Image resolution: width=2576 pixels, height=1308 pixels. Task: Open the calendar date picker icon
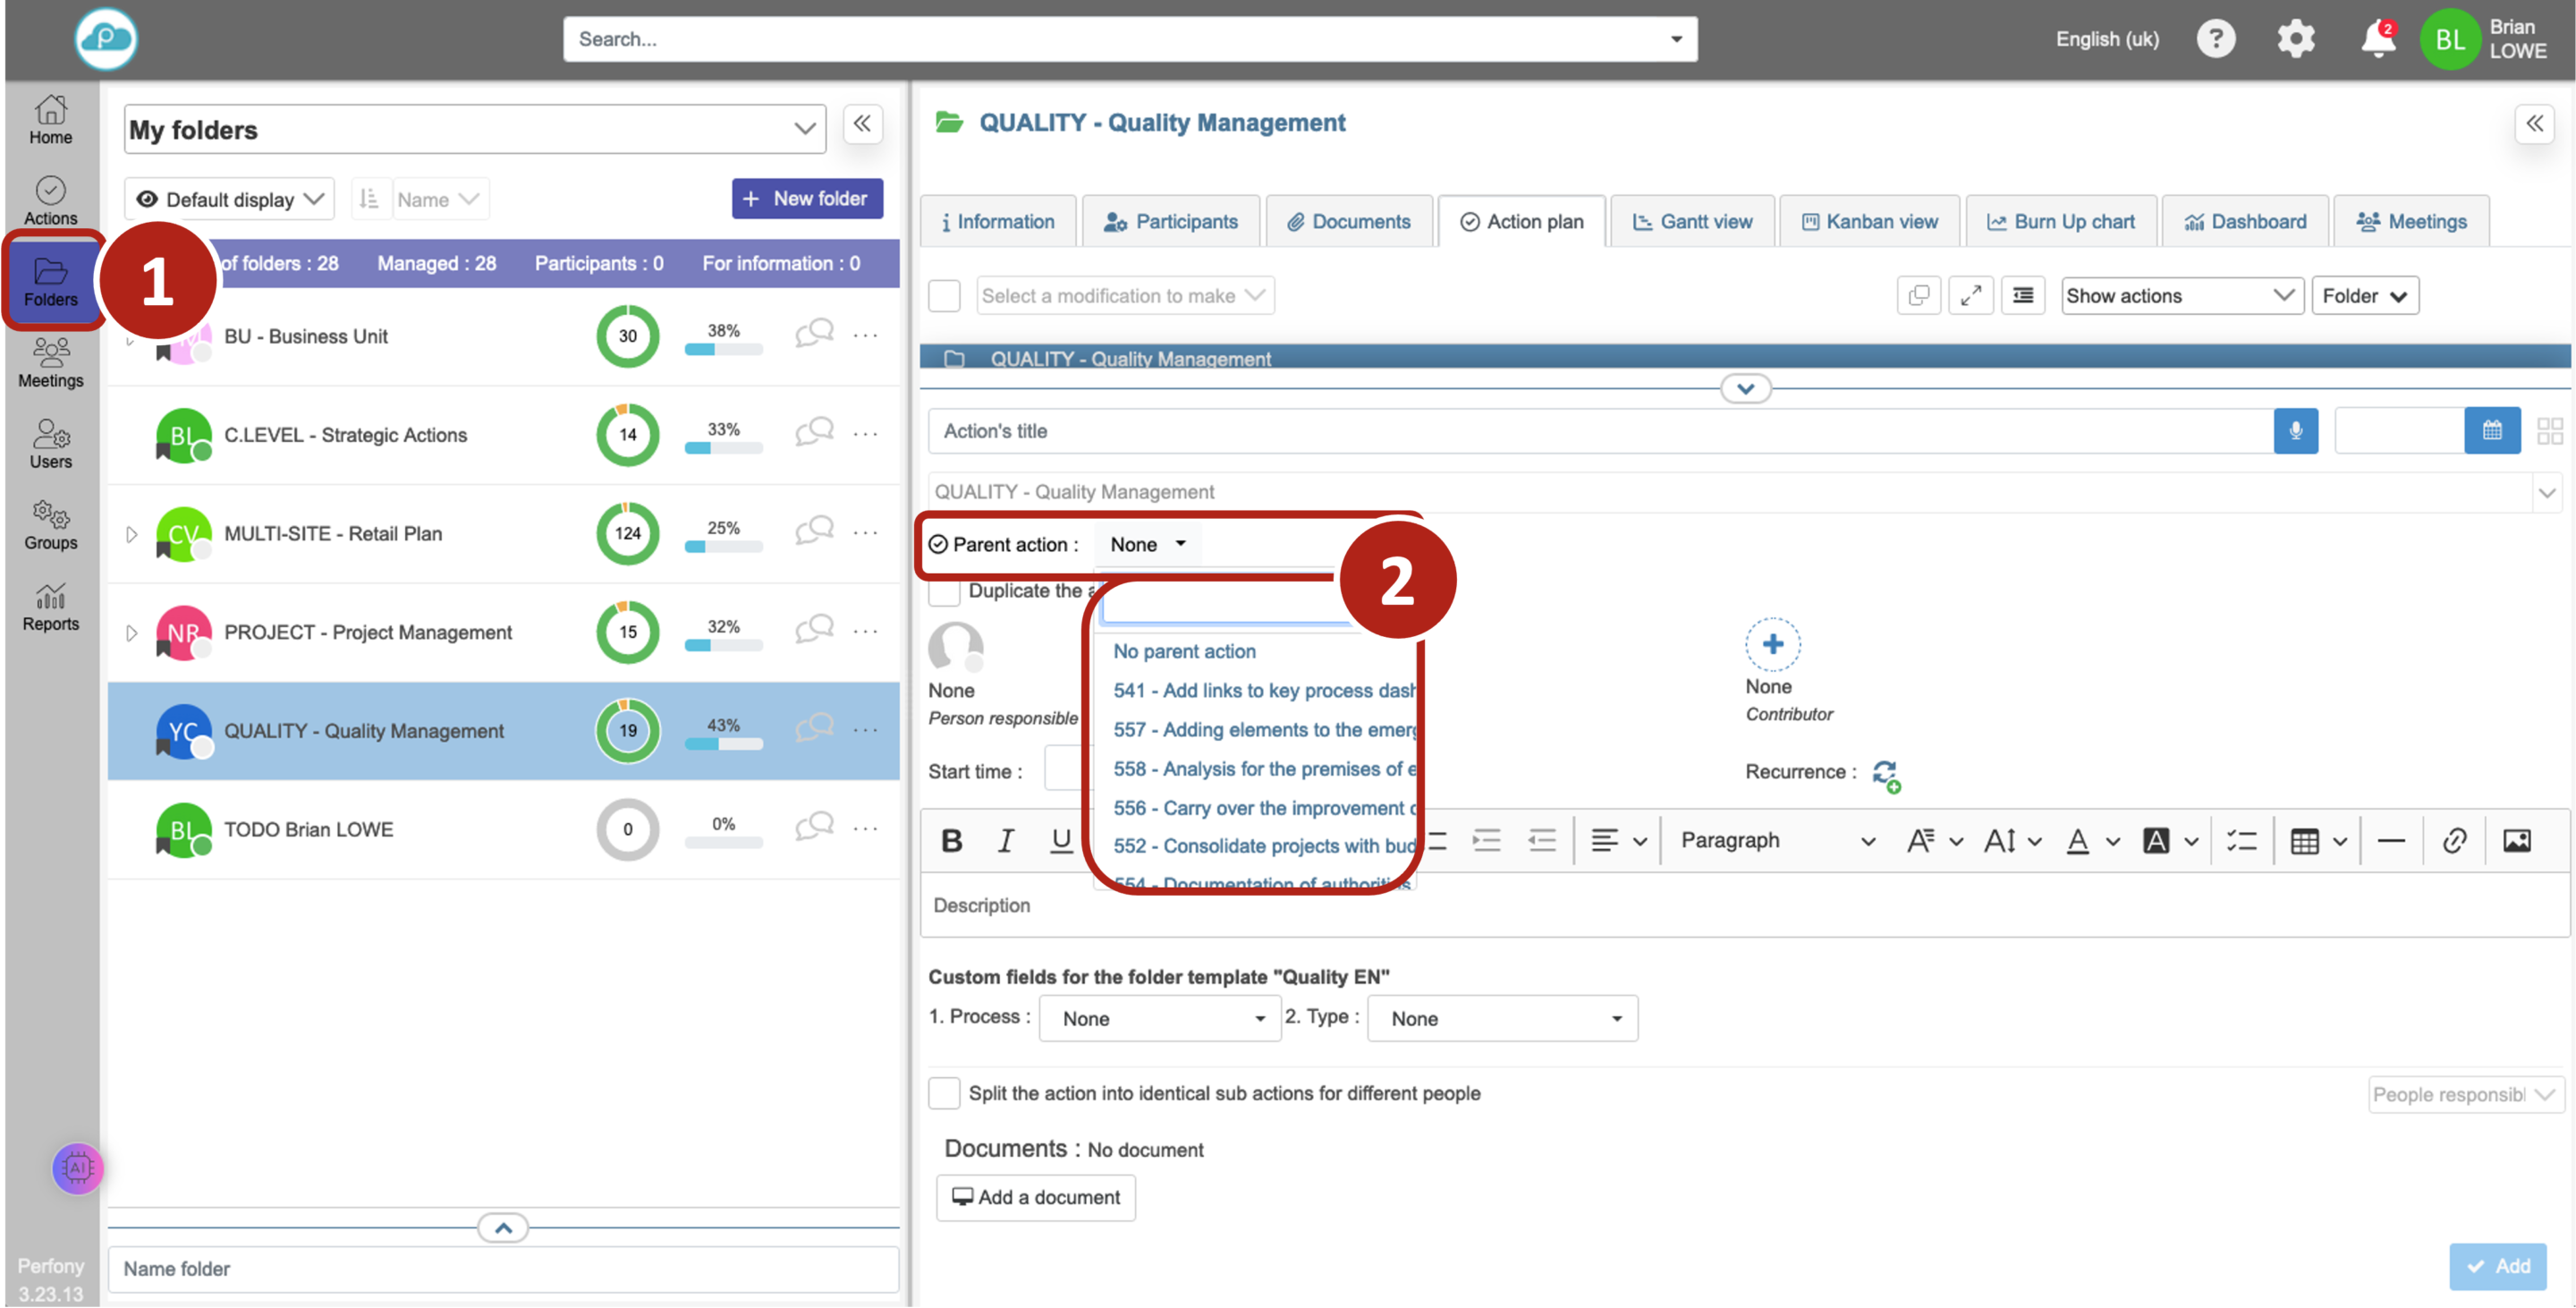2491,431
